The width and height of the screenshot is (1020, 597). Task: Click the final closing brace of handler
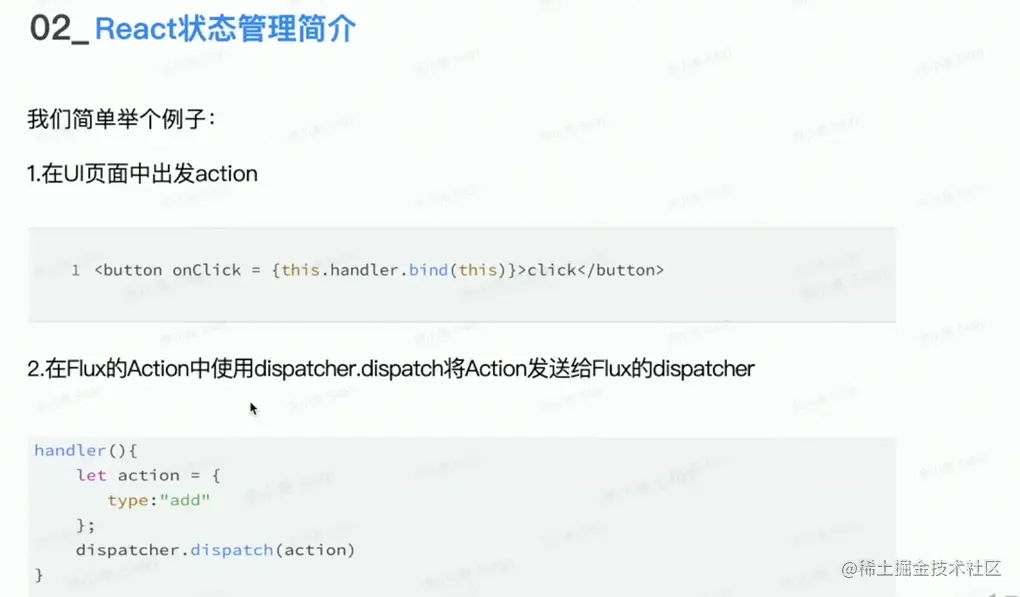(39, 575)
